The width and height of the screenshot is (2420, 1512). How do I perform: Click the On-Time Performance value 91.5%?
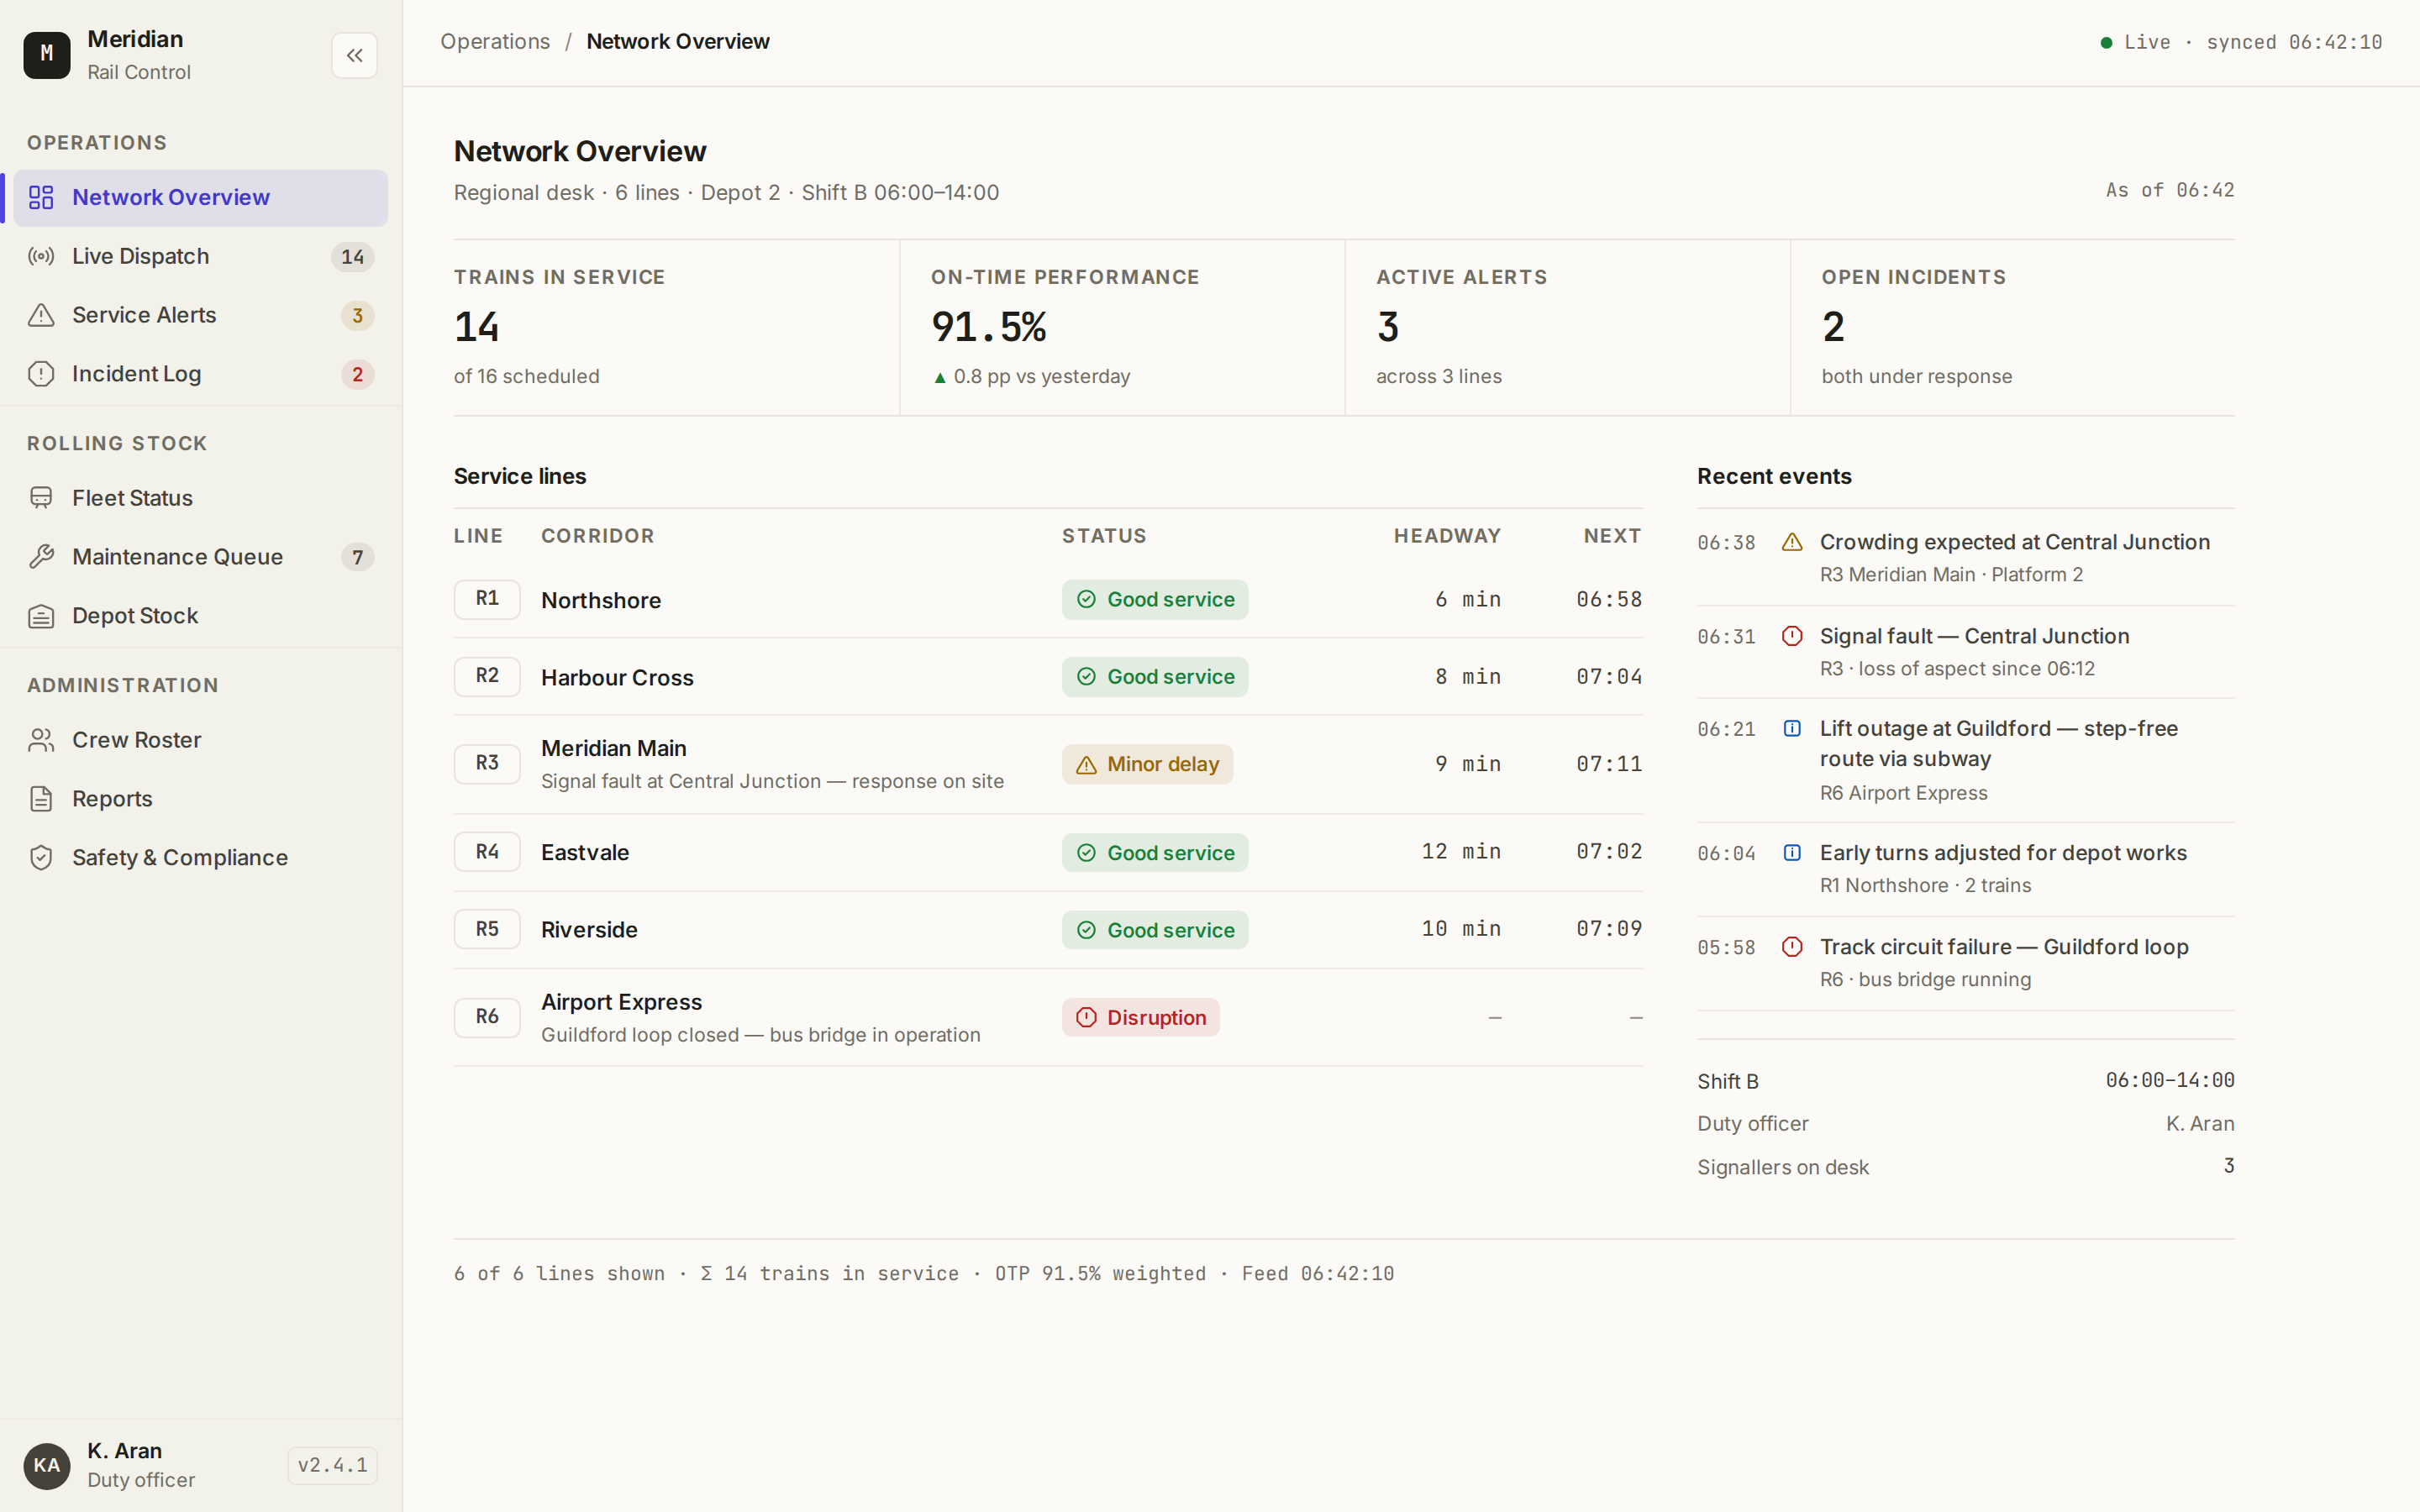coord(989,327)
